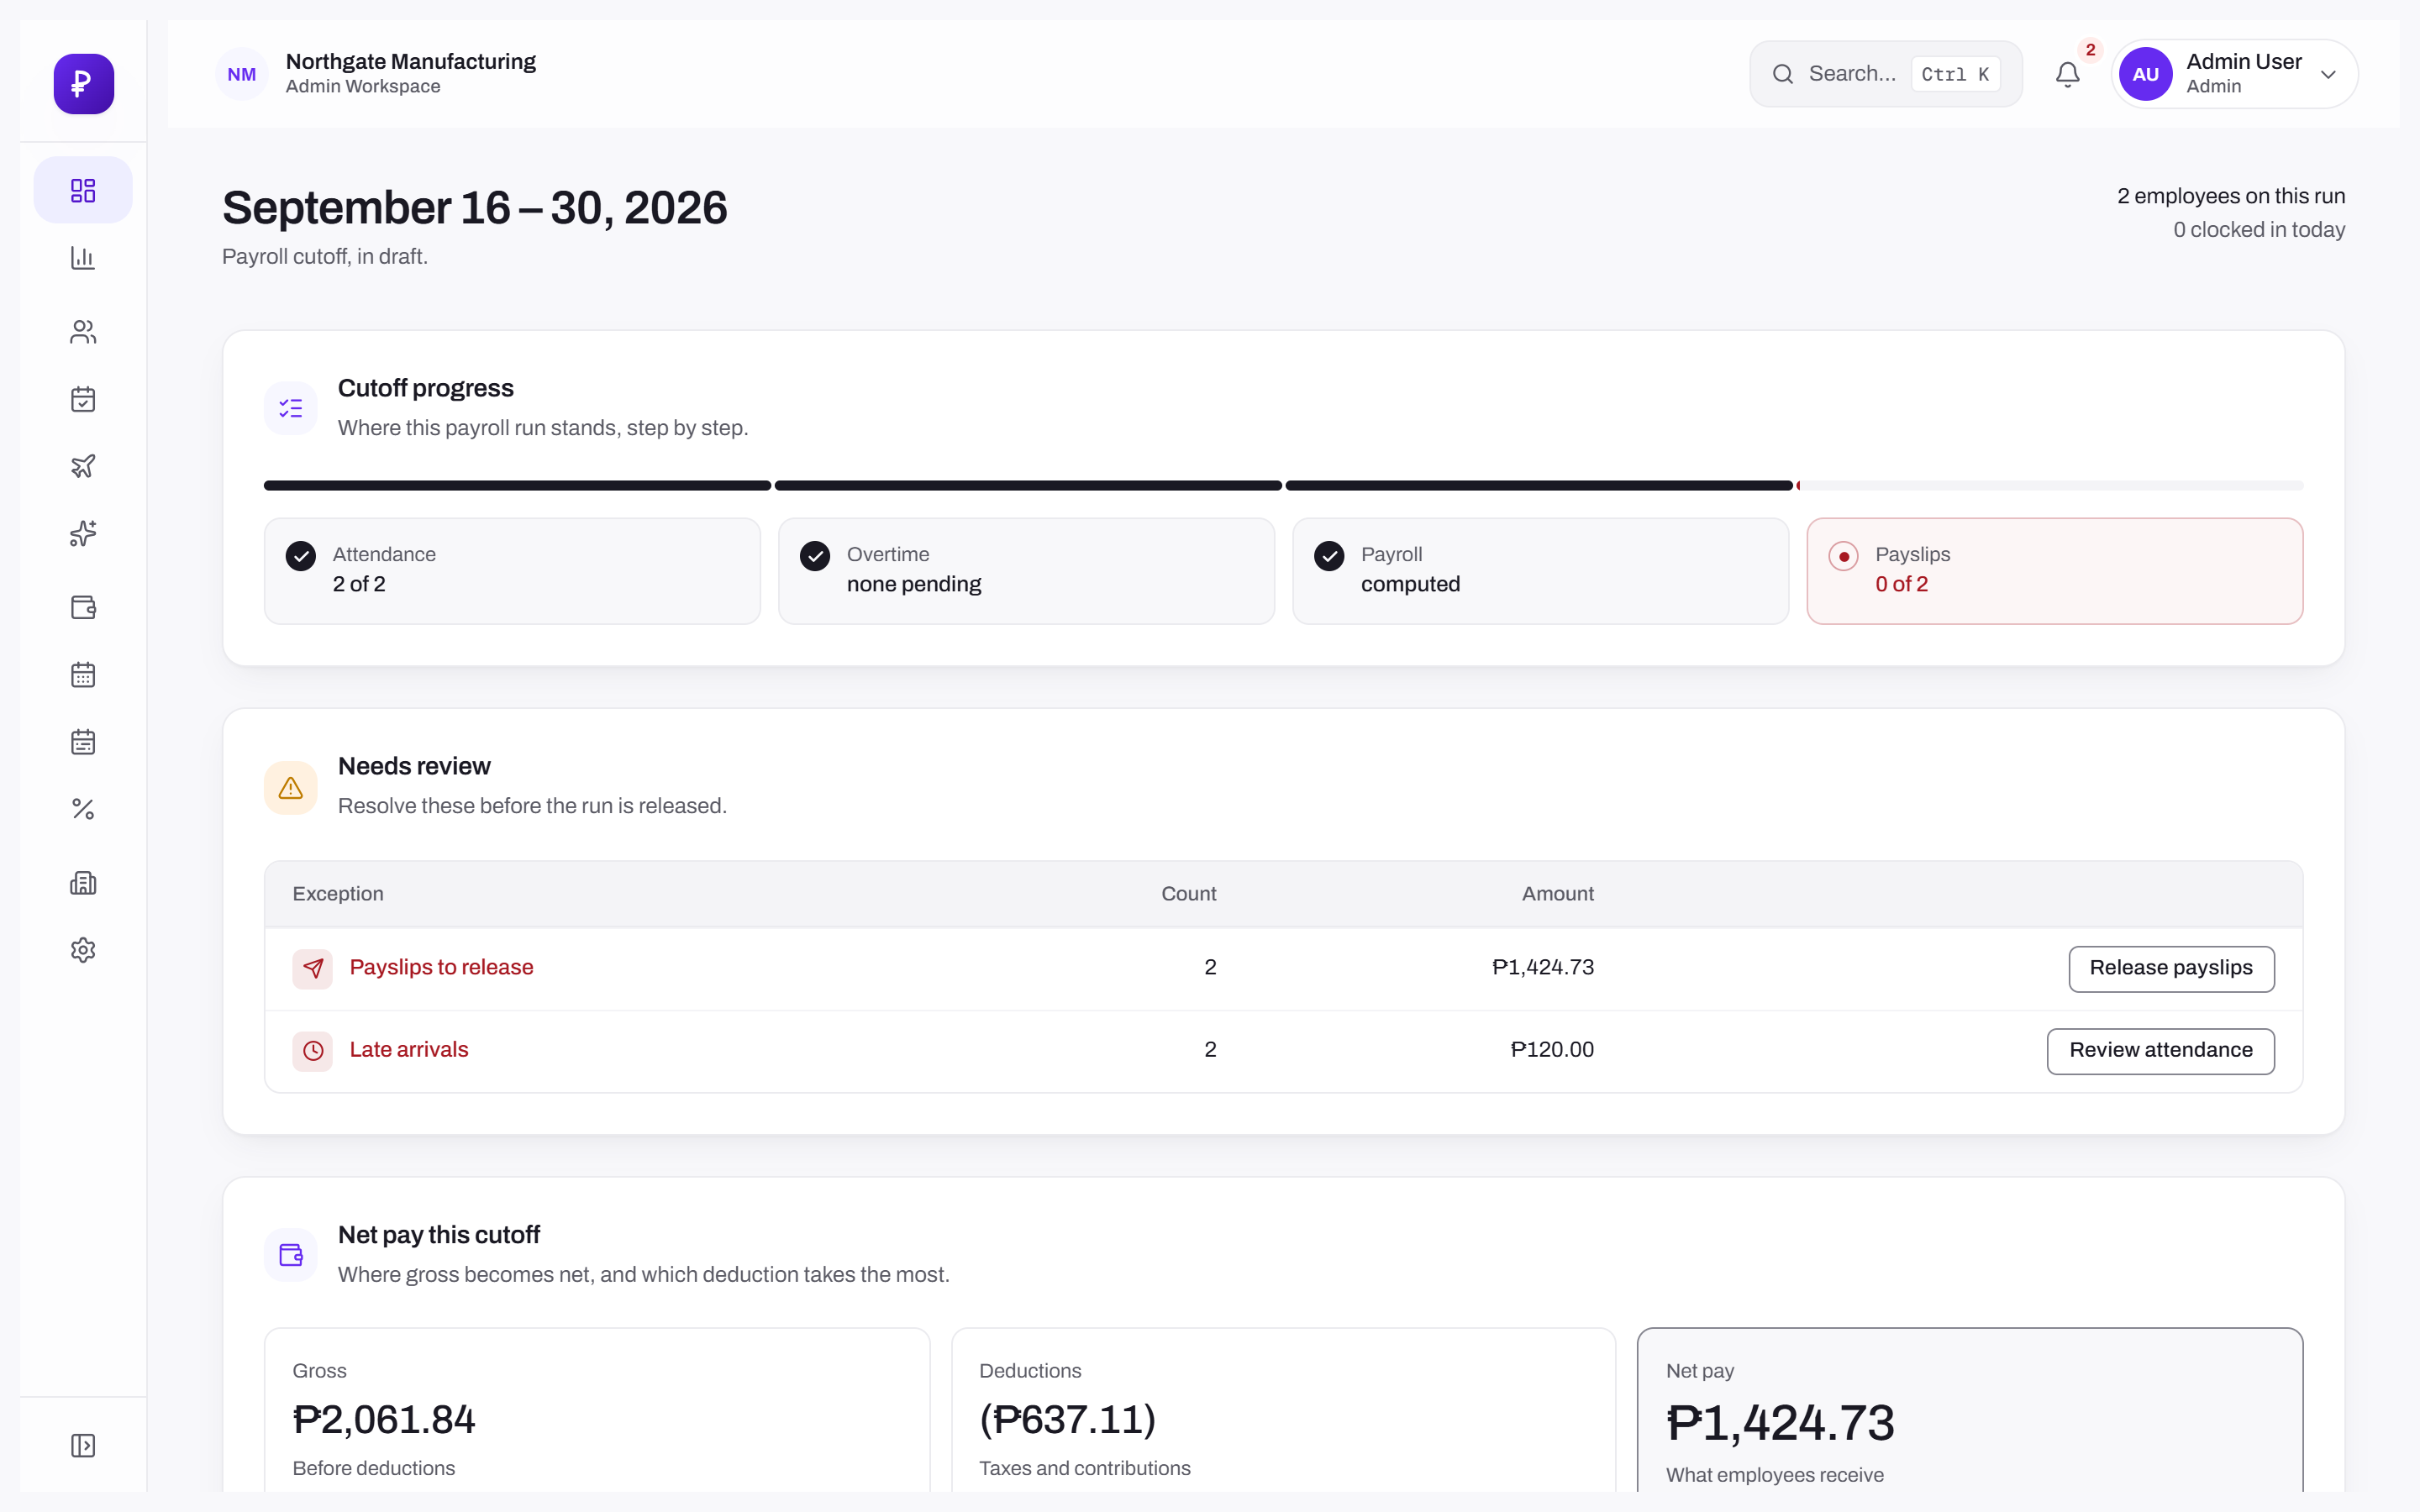Click the Net pay wallet icon

291,1255
